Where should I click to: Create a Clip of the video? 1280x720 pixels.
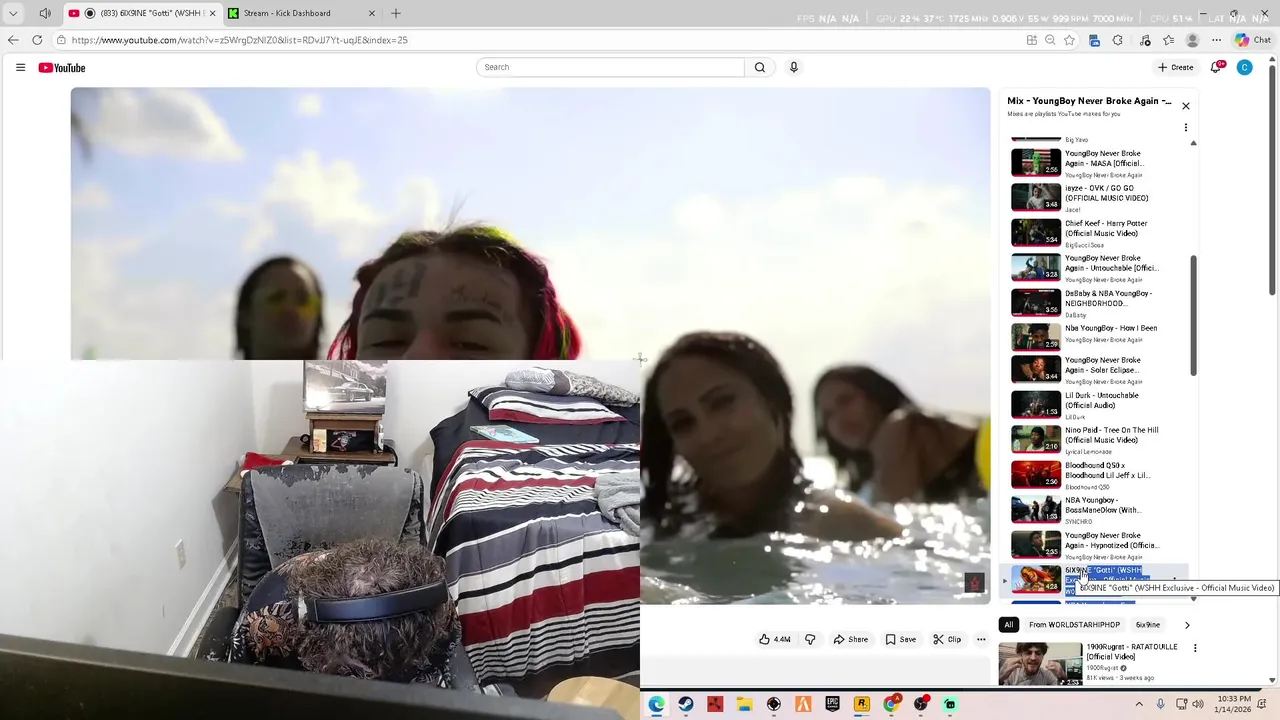pyautogui.click(x=947, y=639)
